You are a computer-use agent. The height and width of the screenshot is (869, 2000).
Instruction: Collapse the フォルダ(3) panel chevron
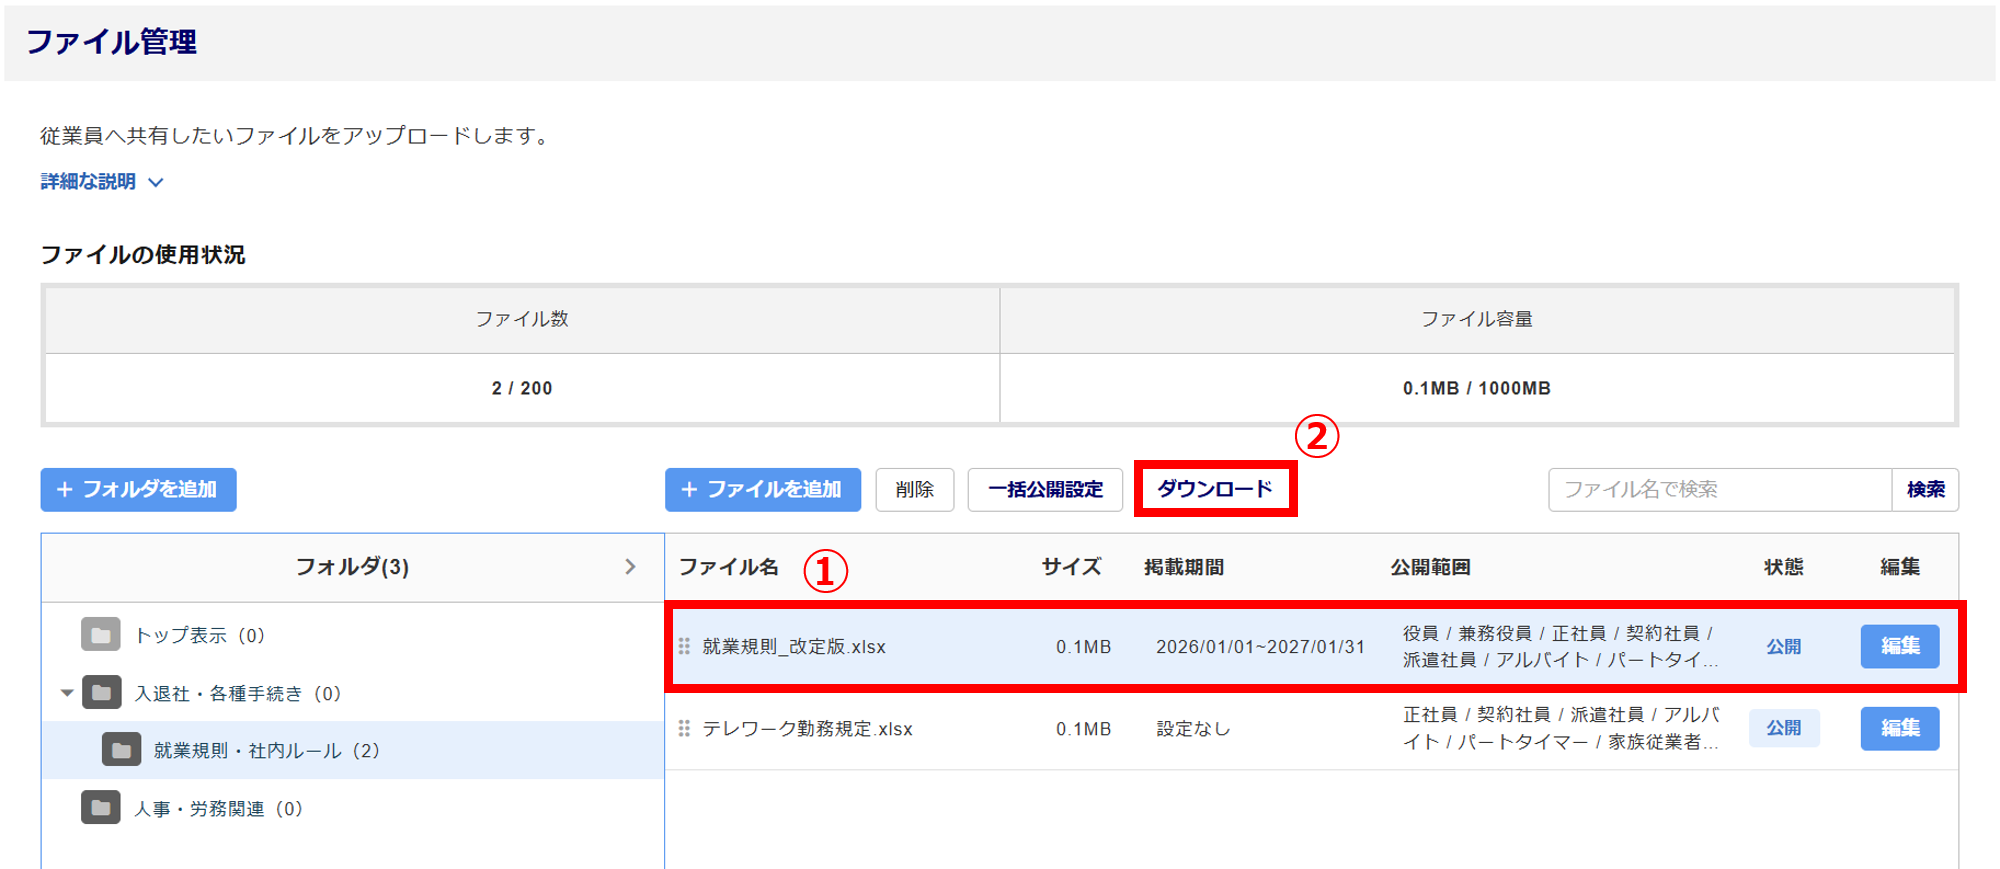pyautogui.click(x=630, y=567)
